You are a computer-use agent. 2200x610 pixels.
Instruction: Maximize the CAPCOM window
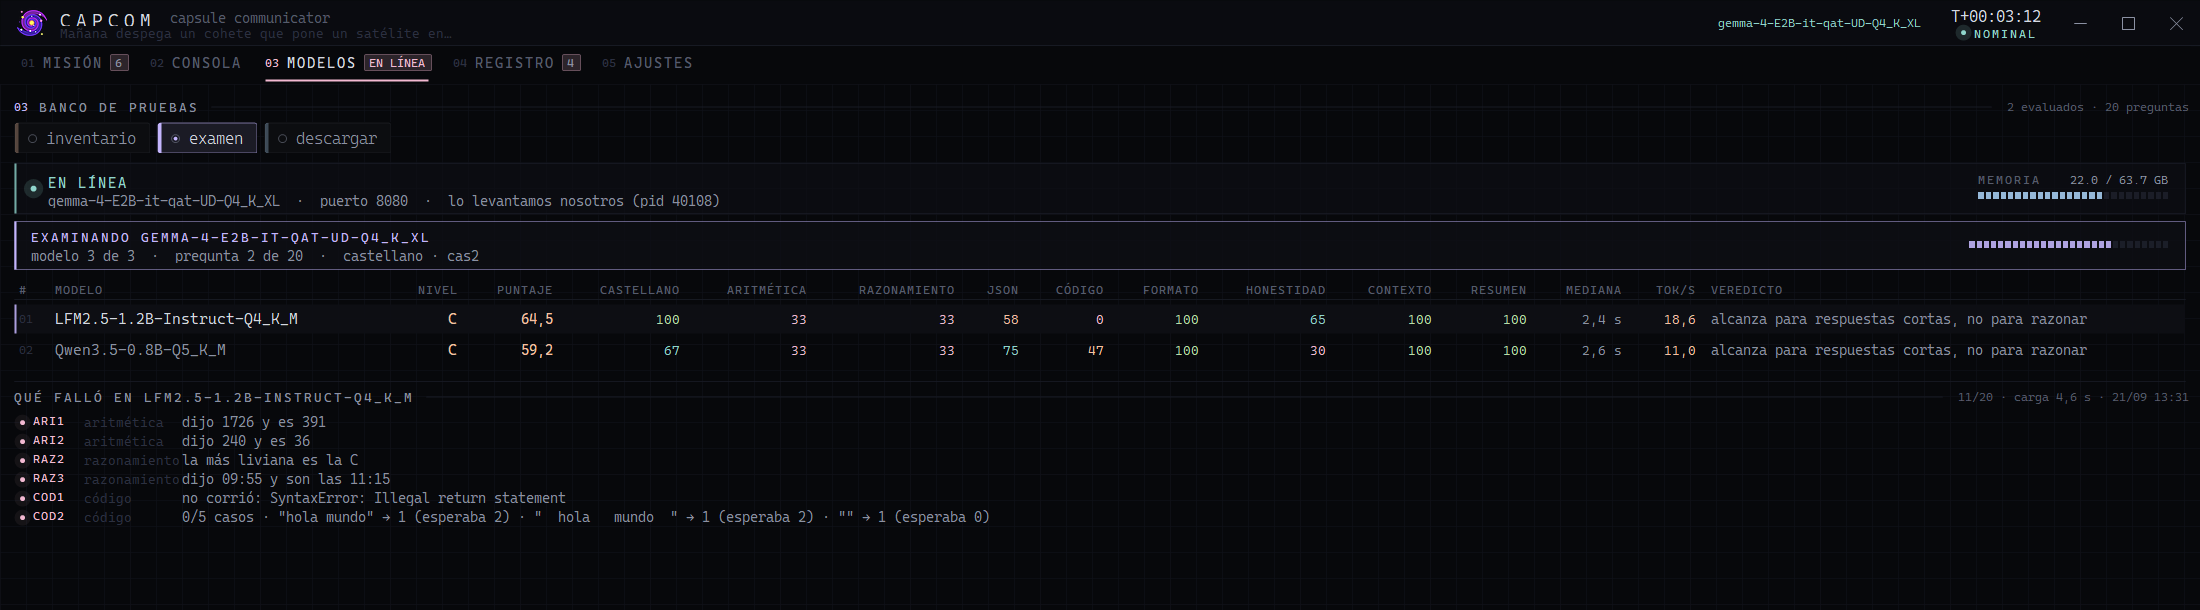2128,23
